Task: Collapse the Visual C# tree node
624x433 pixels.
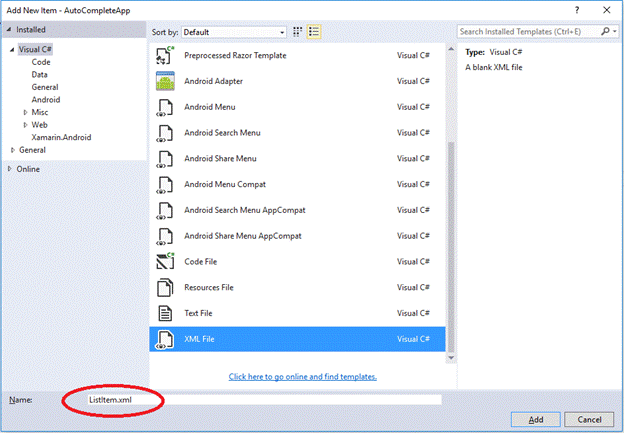Action: (x=12, y=50)
